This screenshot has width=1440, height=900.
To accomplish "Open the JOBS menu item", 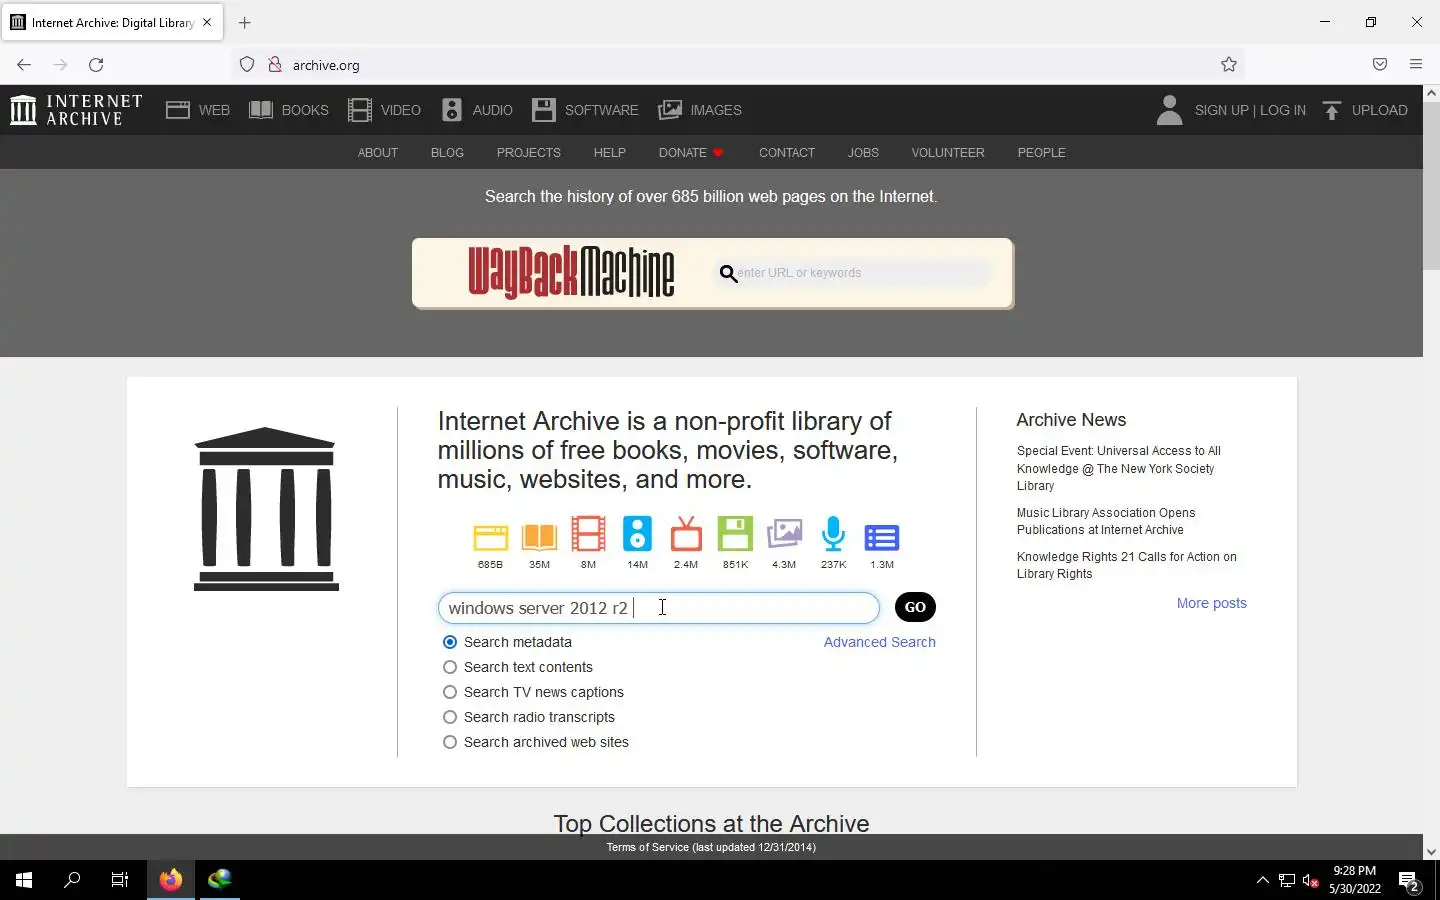I will tap(863, 153).
